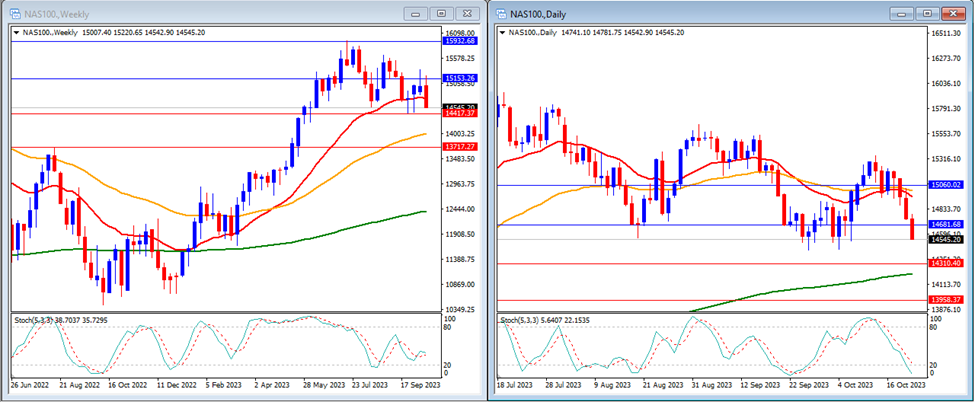Screen dimensions: 975x402
Task: Select the blue 15060.02 level label in Daily chart
Action: [946, 185]
